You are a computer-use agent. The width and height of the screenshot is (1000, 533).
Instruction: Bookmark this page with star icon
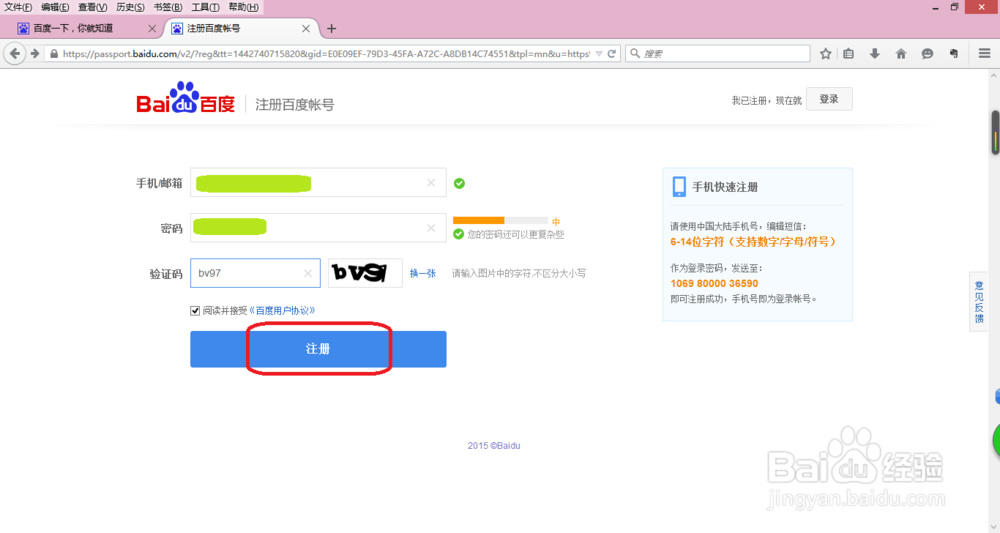[x=825, y=54]
